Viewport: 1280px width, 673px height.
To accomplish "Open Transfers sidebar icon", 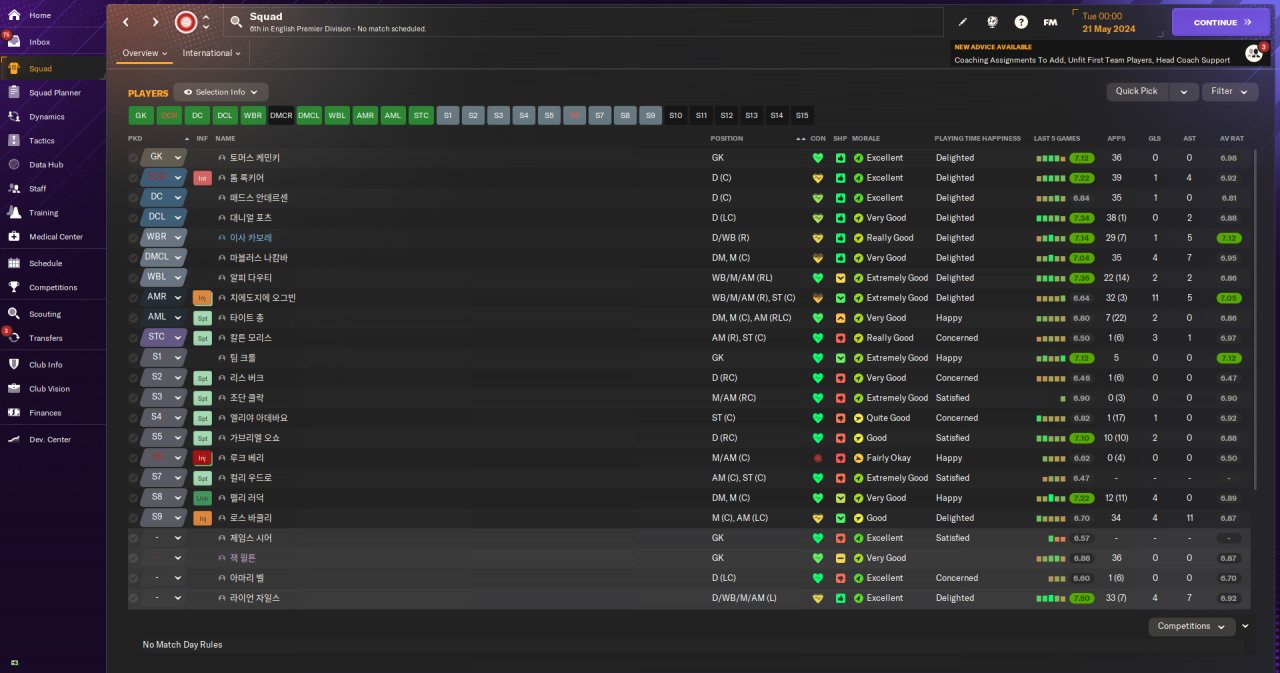I will pos(14,338).
